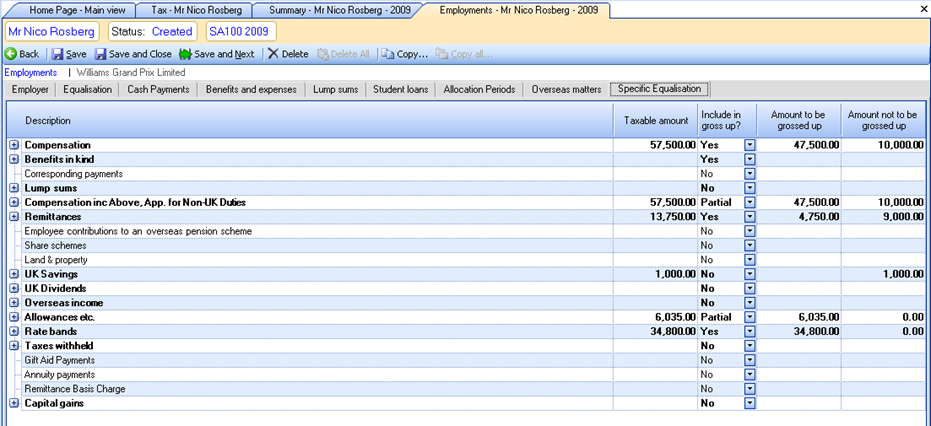Open the Allocation Periods sub-tab
The height and width of the screenshot is (426, 931).
480,90
